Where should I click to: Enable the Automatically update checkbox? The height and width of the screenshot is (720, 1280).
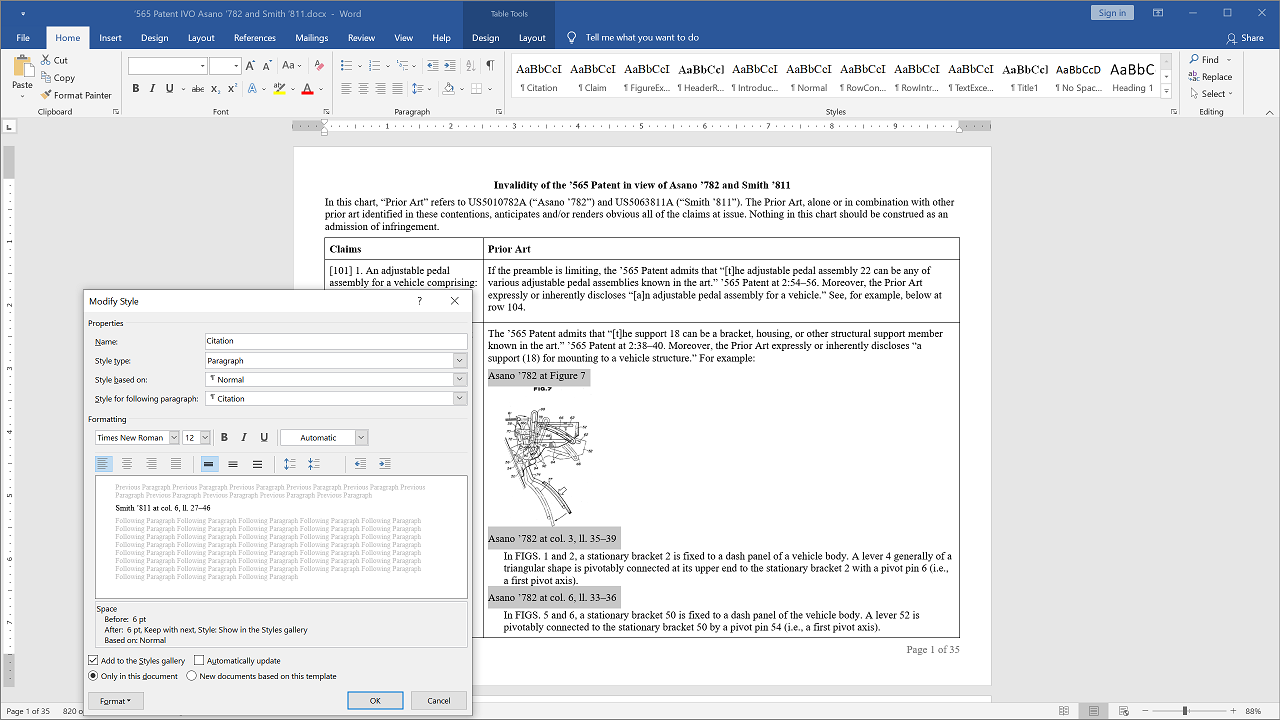click(199, 661)
